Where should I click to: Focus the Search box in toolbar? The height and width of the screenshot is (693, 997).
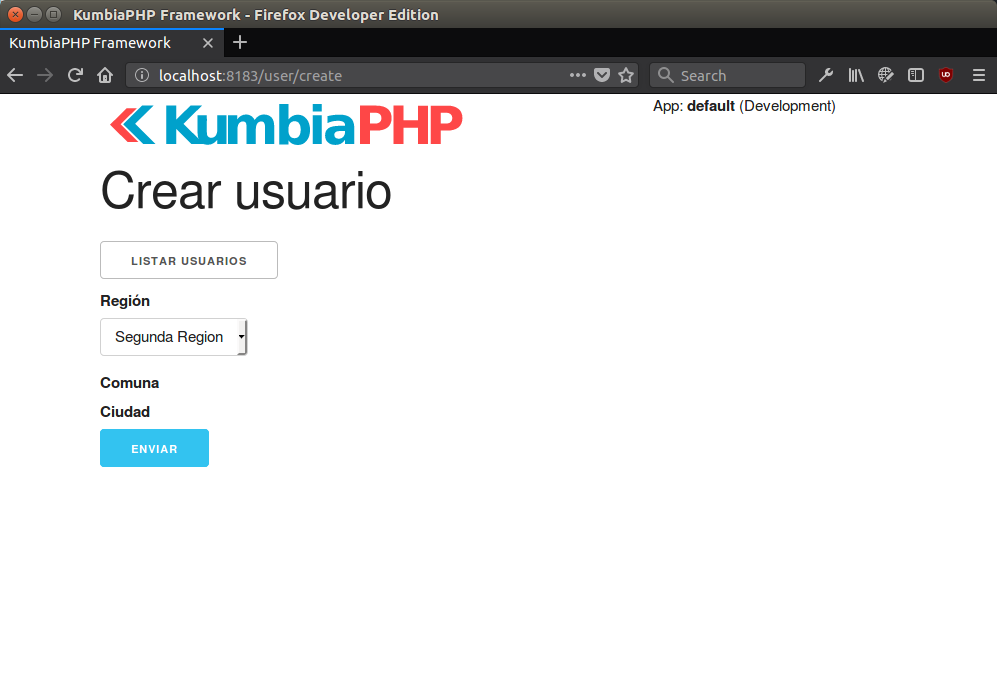(x=727, y=76)
